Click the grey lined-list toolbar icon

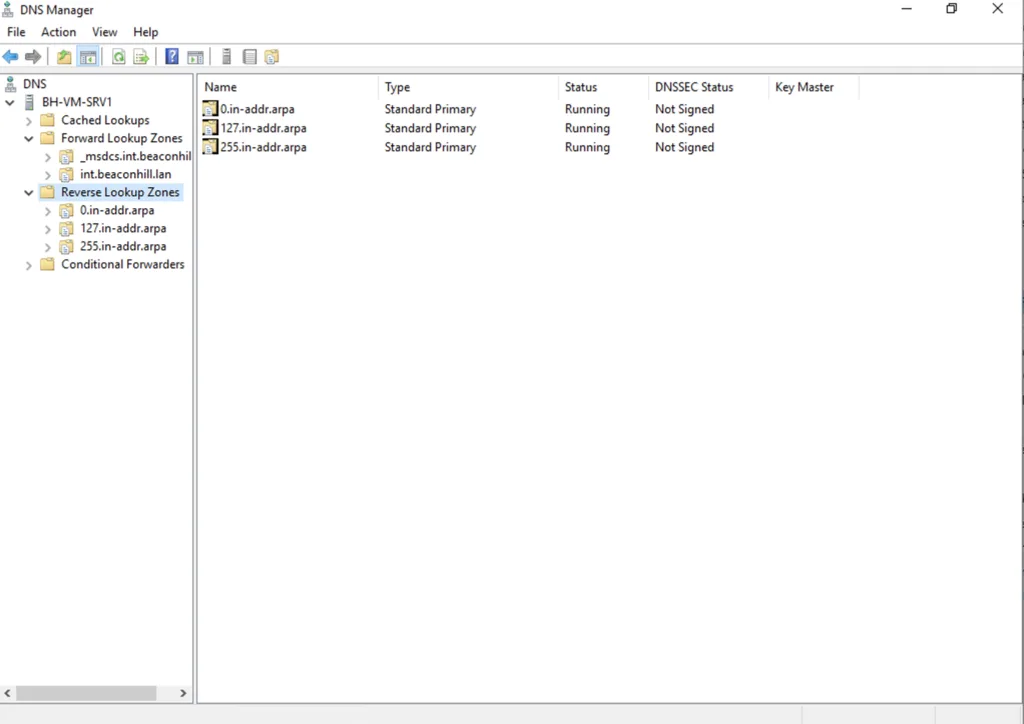click(249, 57)
